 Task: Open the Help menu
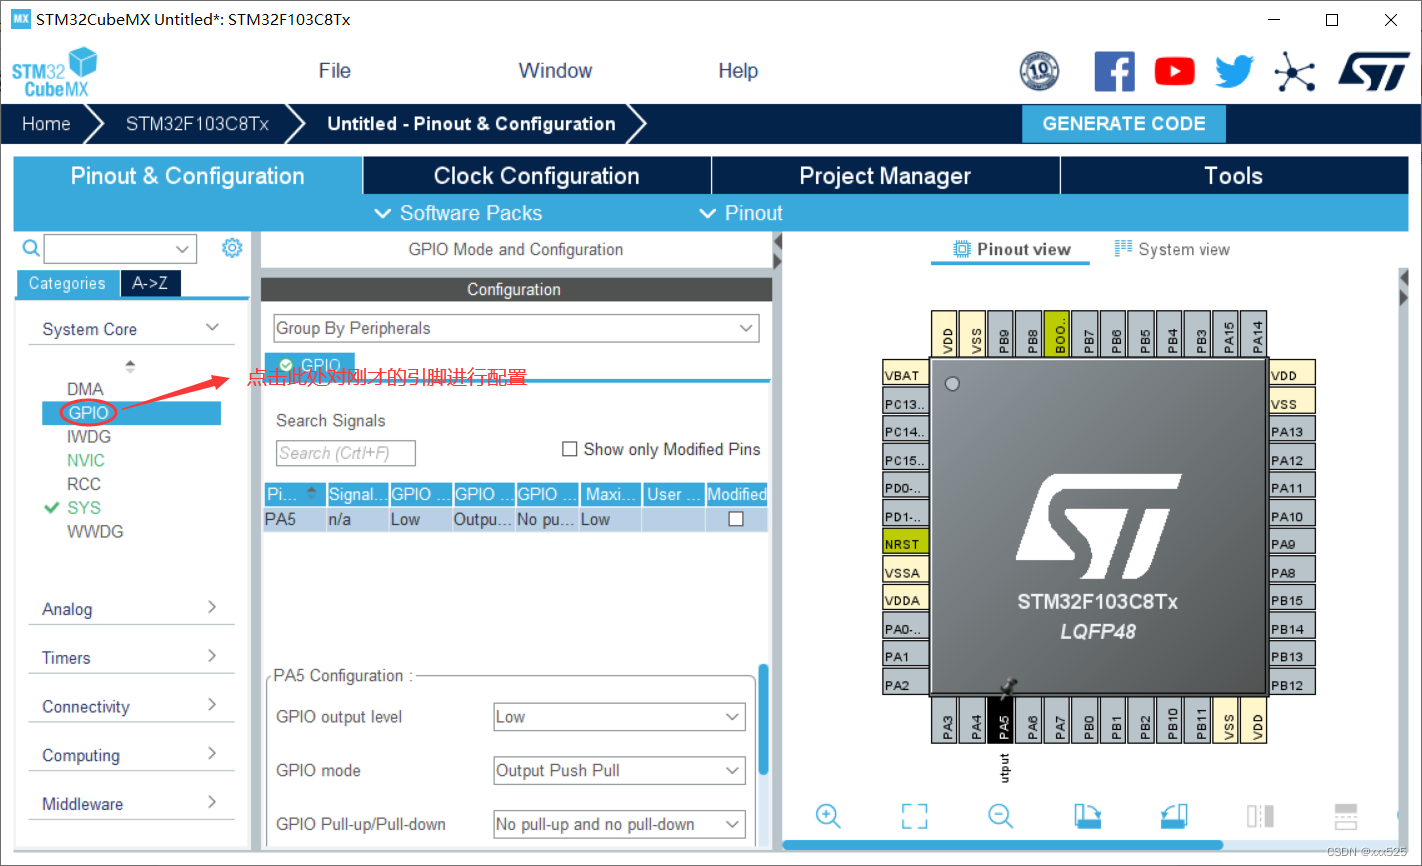(738, 71)
